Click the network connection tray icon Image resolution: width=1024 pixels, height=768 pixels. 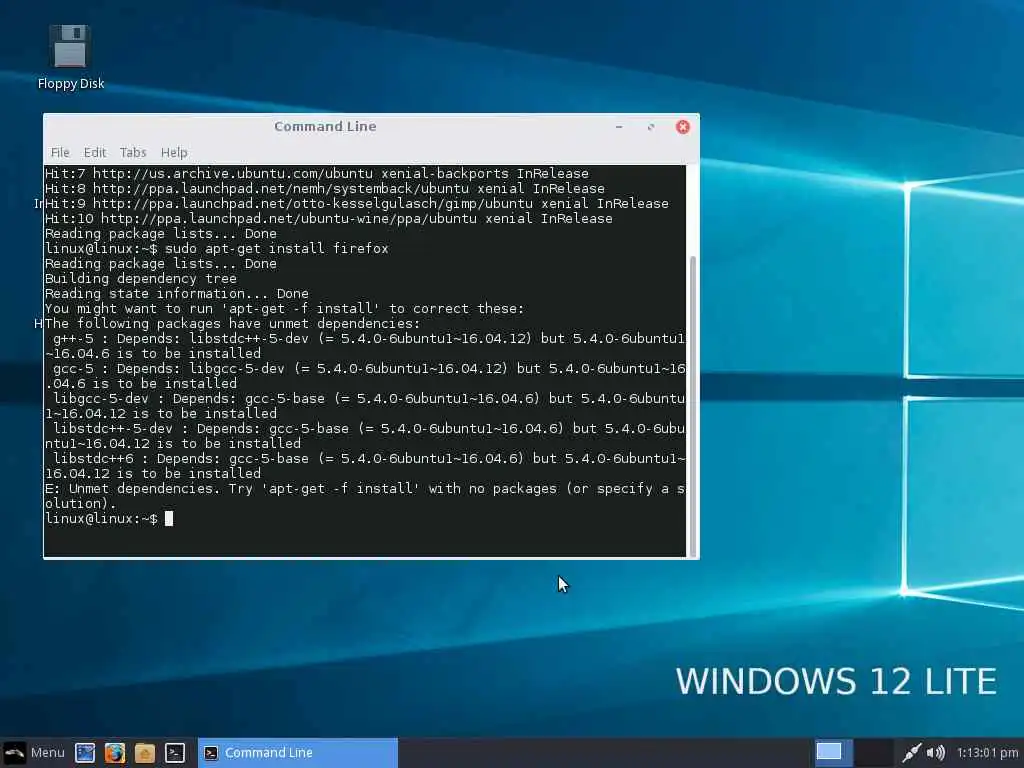pyautogui.click(x=911, y=752)
